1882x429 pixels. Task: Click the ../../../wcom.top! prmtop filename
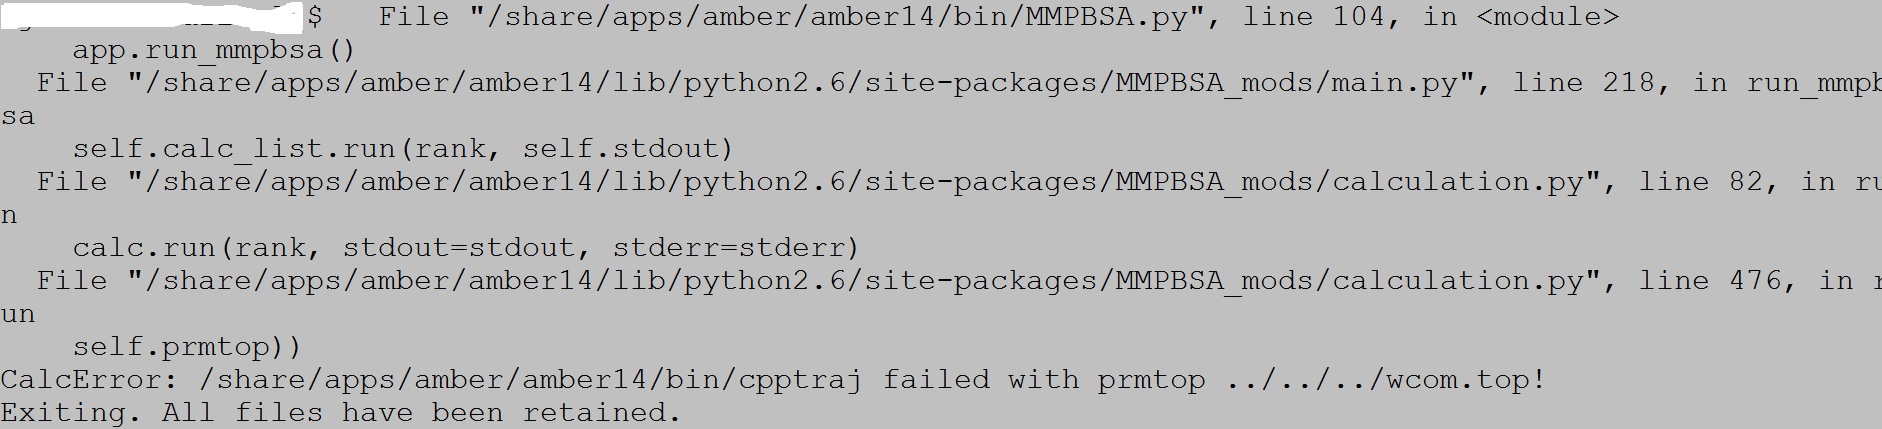point(1385,380)
